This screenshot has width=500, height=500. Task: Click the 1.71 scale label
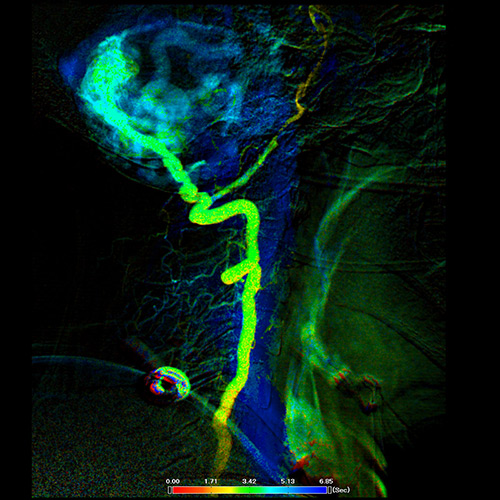click(211, 481)
